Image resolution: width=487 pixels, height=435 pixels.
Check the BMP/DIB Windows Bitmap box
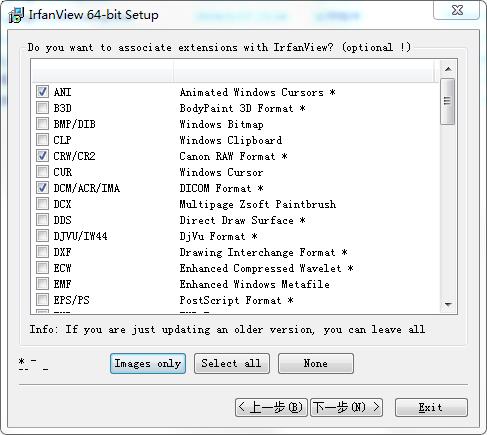click(x=42, y=124)
